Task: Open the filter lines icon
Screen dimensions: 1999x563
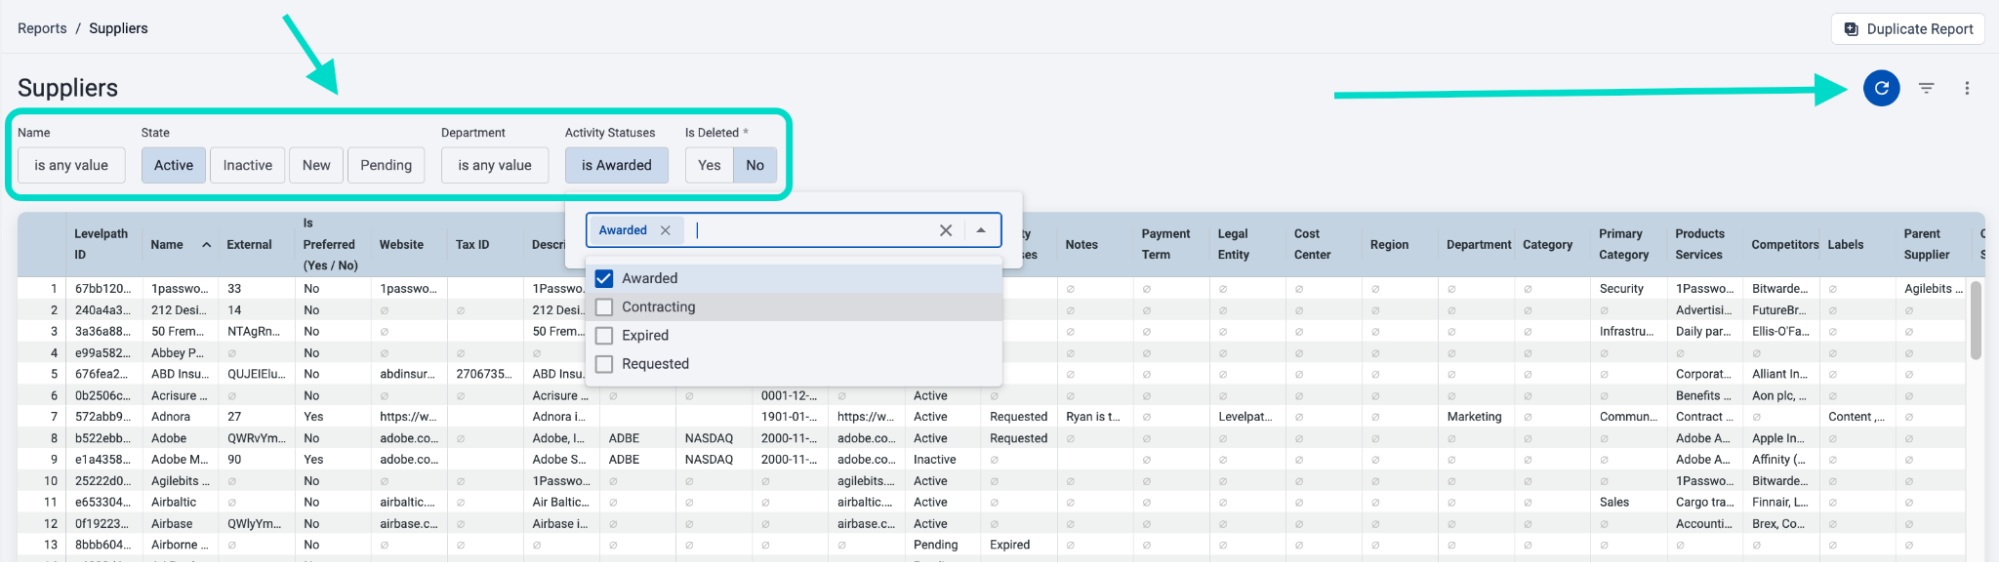Action: (x=1926, y=88)
